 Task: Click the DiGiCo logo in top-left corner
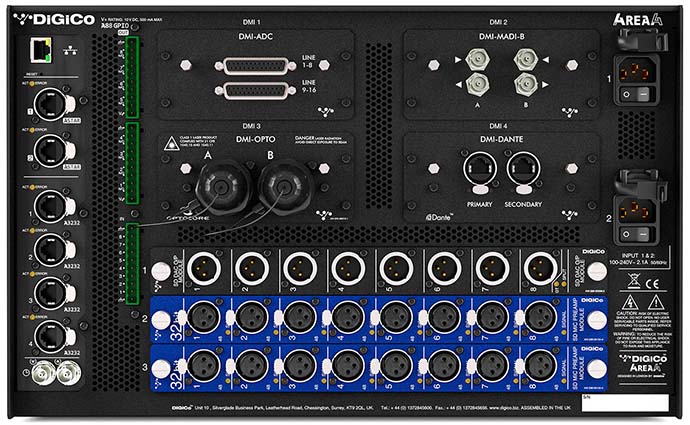(x=55, y=19)
